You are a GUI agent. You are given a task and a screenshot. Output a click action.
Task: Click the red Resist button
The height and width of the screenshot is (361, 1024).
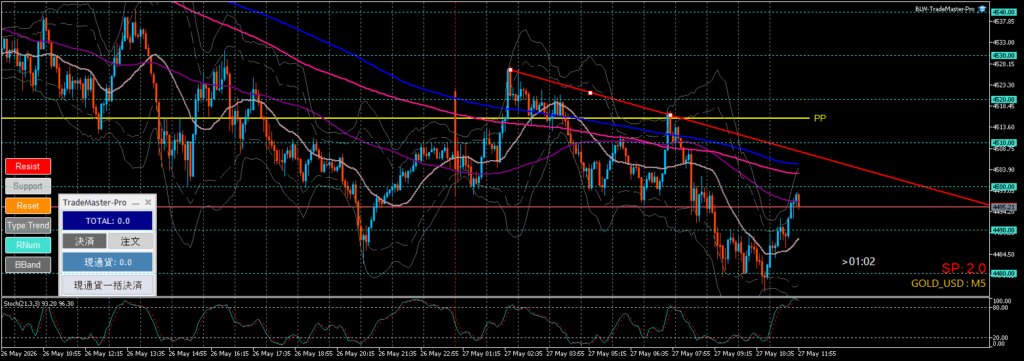tap(27, 166)
